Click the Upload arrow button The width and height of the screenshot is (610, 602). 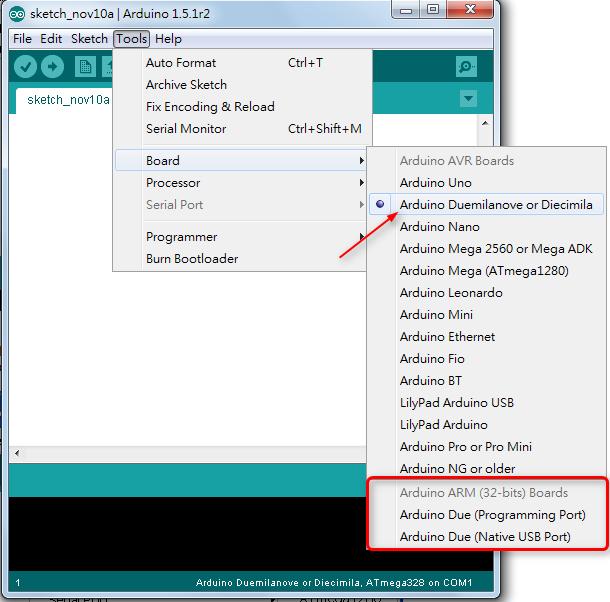[x=53, y=67]
